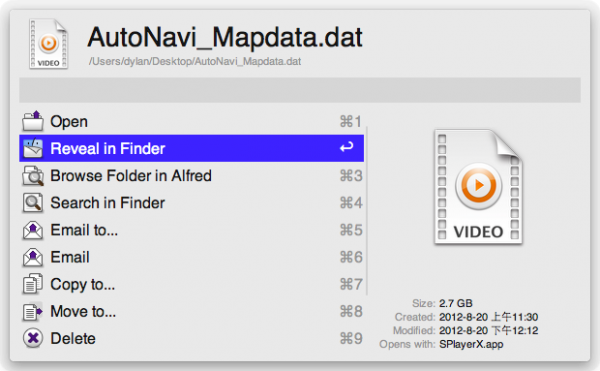Click the large video file preview thumbnail
Image resolution: width=600 pixels, height=371 pixels.
(x=478, y=187)
